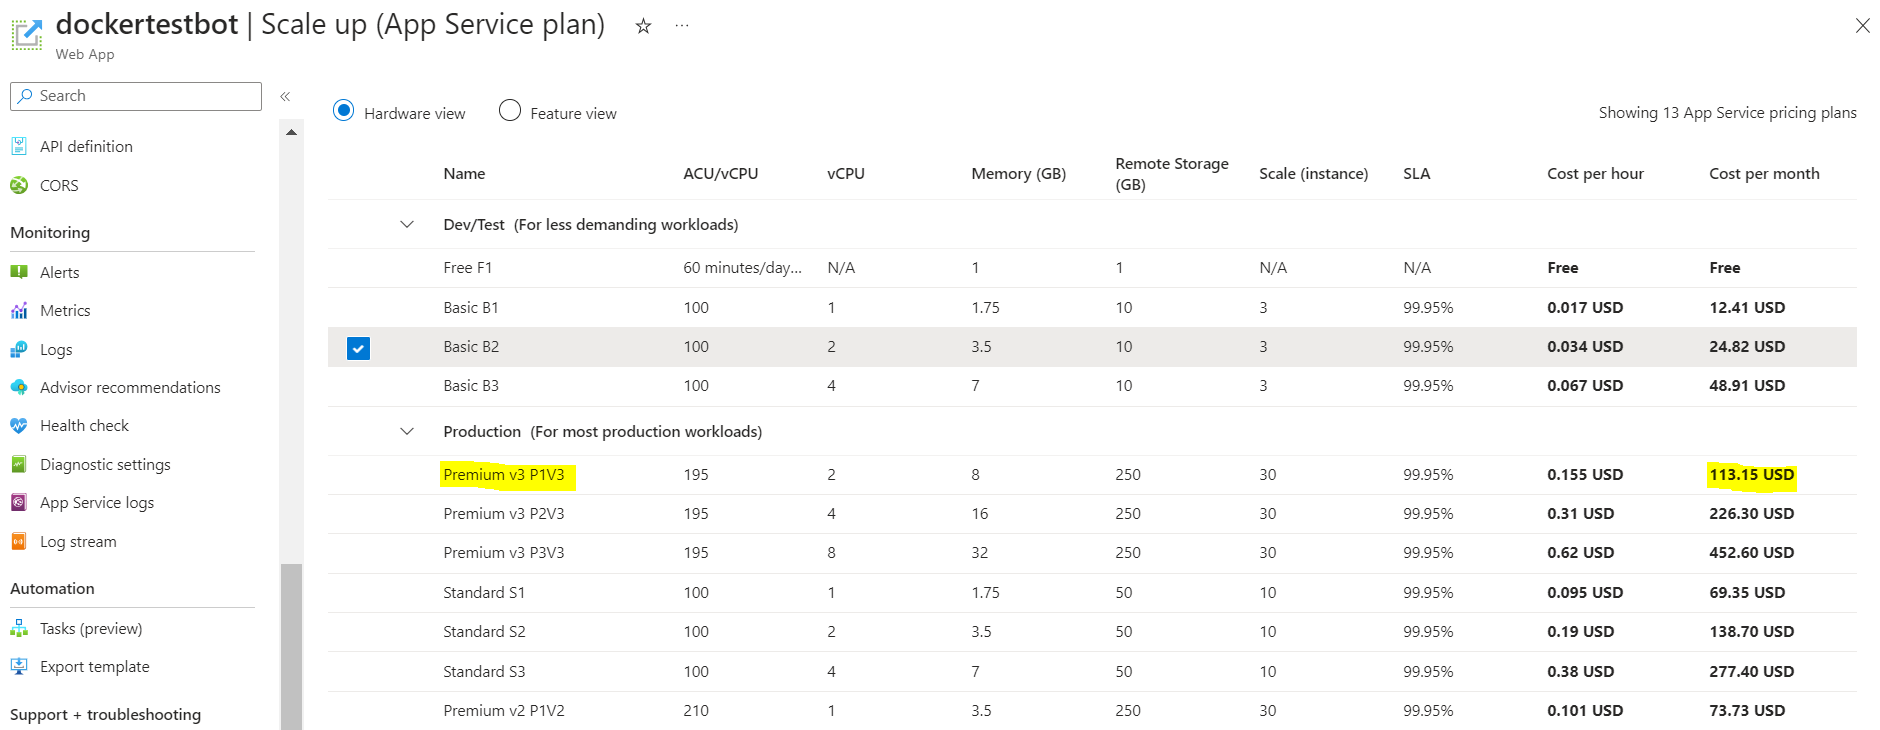Open CORS menu item
Viewport: 1880px width, 730px height.
pos(59,185)
